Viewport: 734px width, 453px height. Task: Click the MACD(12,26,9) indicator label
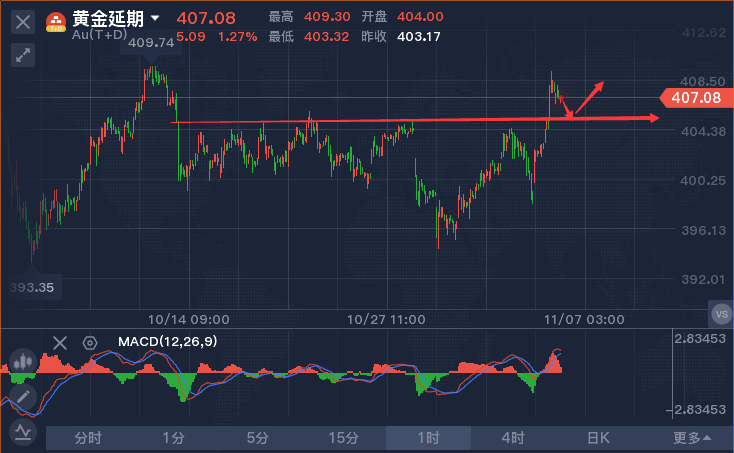tap(167, 342)
